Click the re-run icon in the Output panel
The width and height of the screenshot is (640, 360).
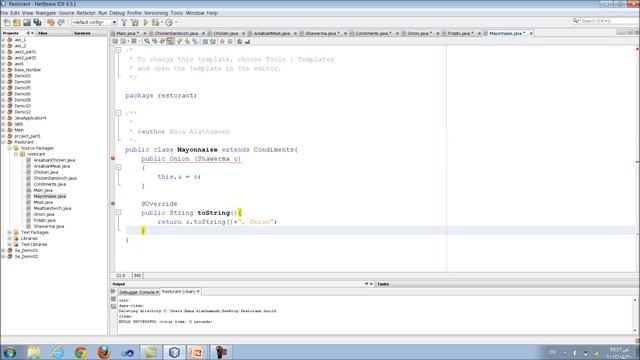[x=113, y=291]
